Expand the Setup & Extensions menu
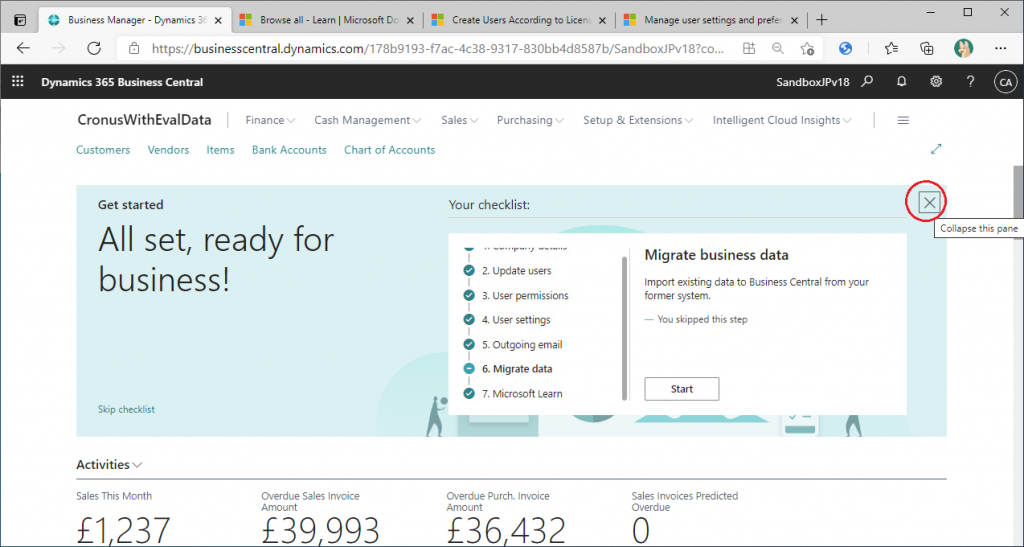The image size is (1024, 547). (638, 120)
